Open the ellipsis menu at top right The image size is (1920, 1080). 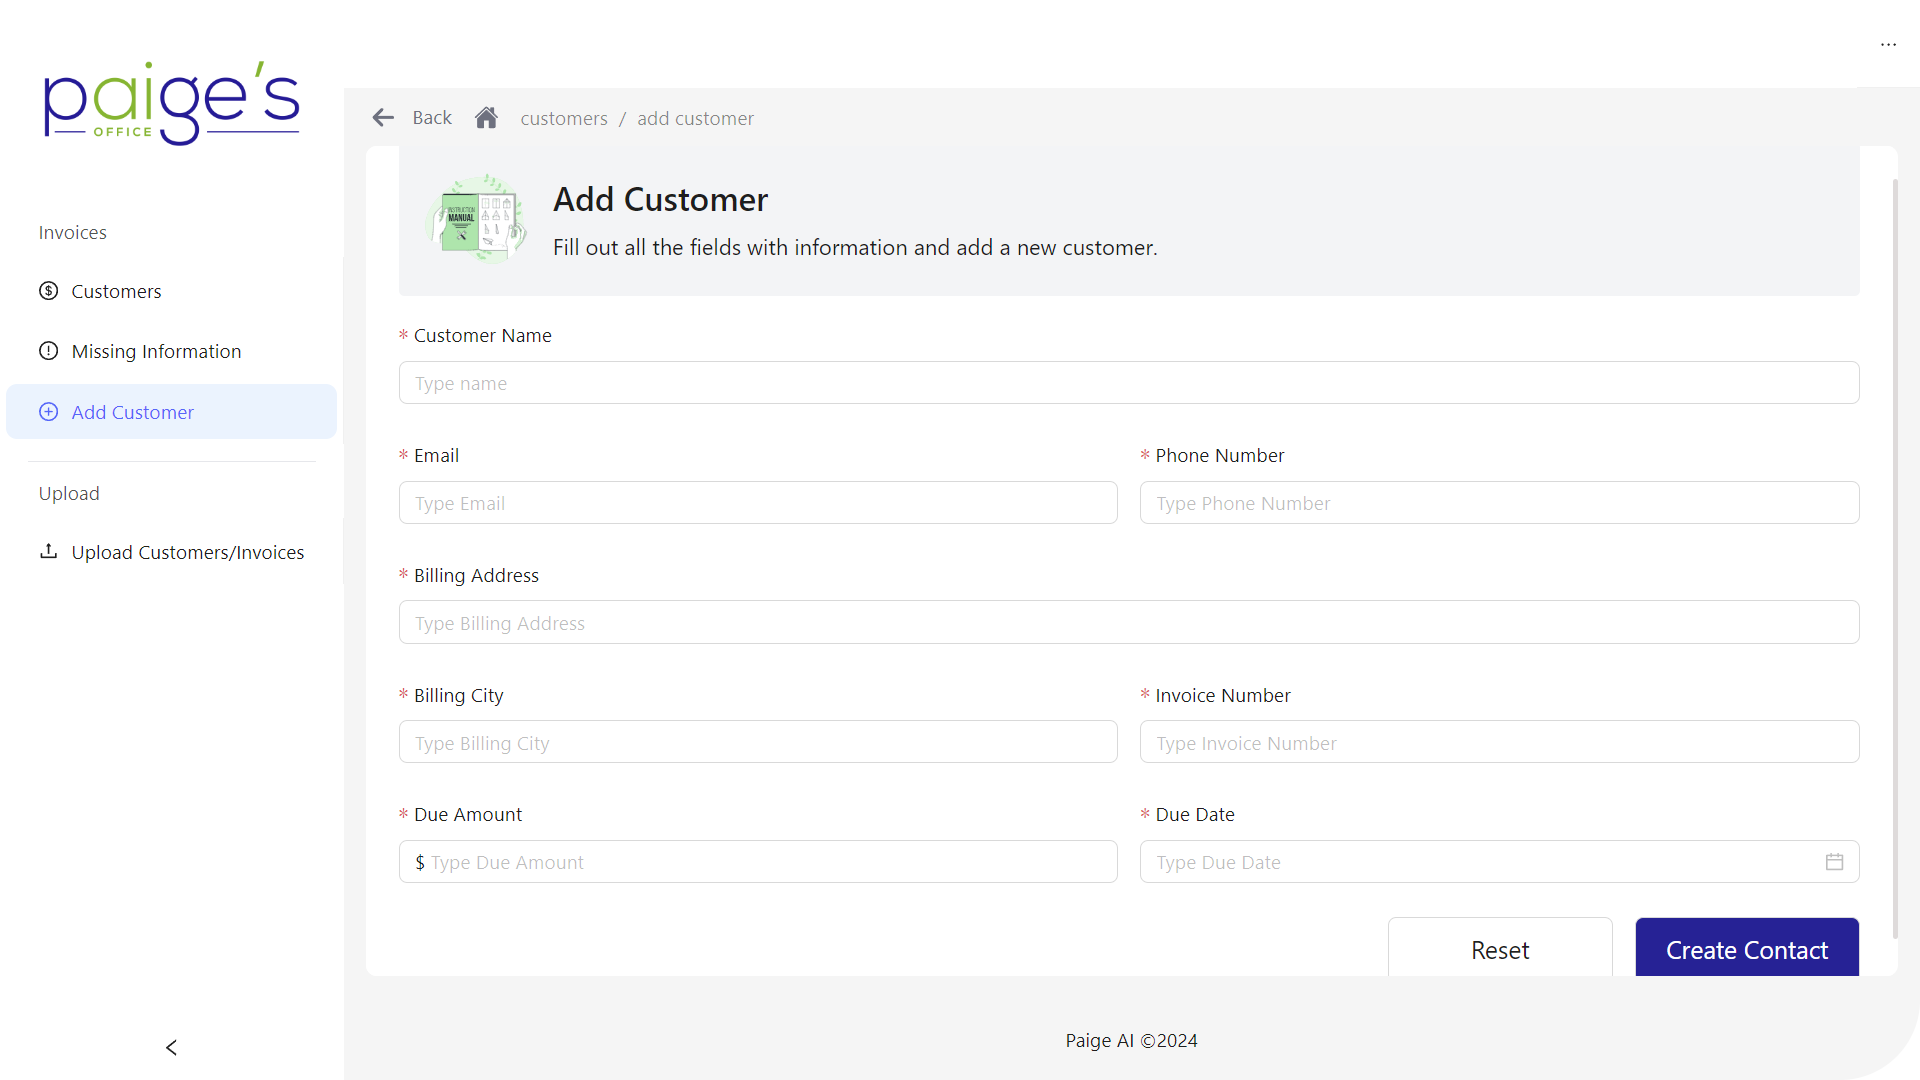point(1890,44)
